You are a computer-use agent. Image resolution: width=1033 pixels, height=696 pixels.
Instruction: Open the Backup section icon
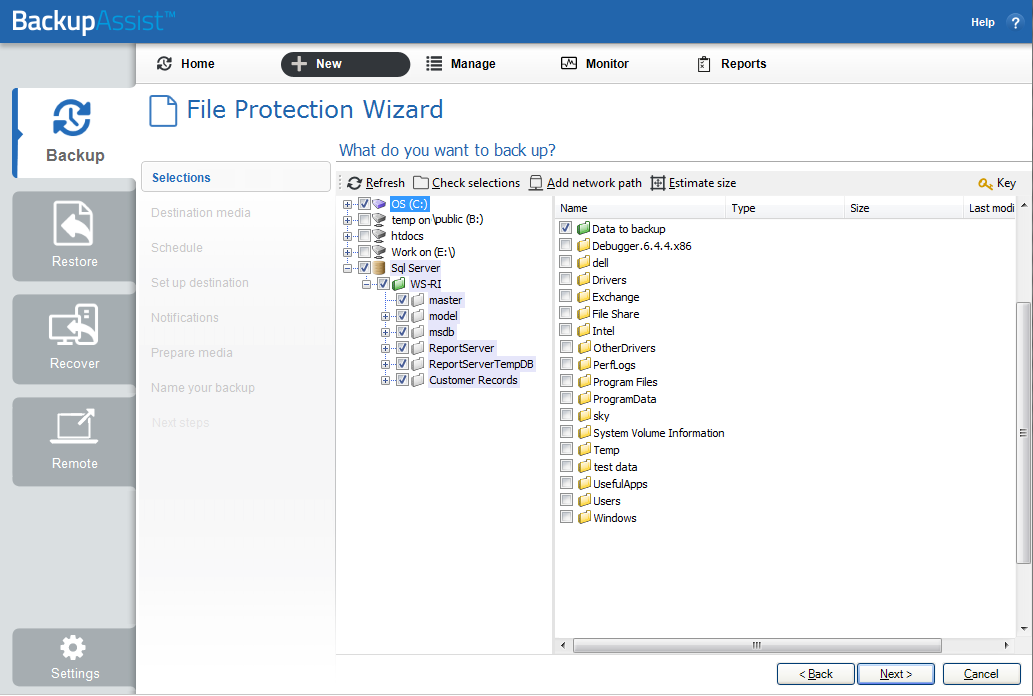tap(72, 118)
